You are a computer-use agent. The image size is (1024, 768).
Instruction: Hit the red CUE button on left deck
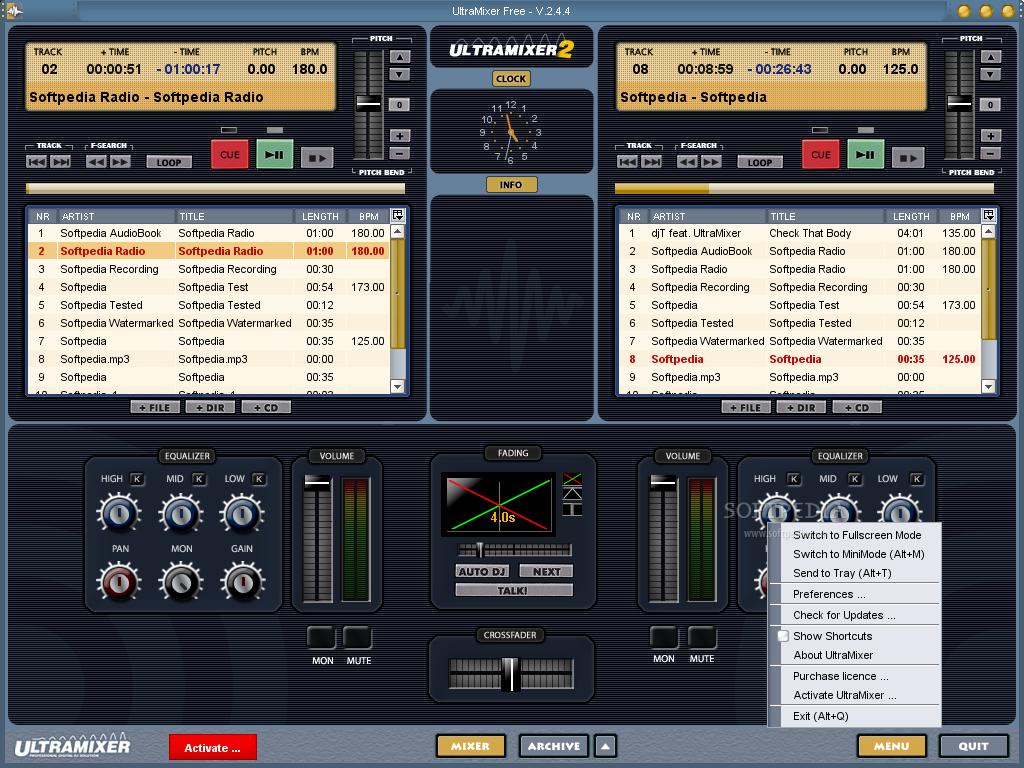[x=230, y=155]
